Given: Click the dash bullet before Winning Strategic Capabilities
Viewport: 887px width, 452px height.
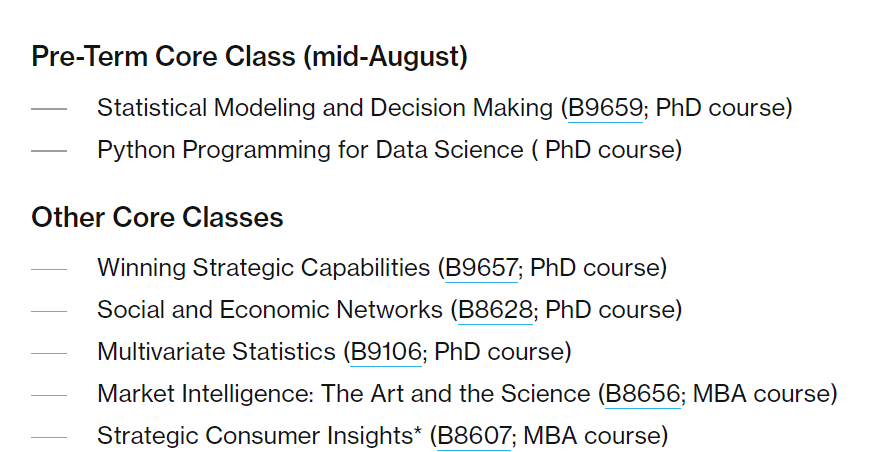Looking at the screenshot, I should [x=49, y=269].
